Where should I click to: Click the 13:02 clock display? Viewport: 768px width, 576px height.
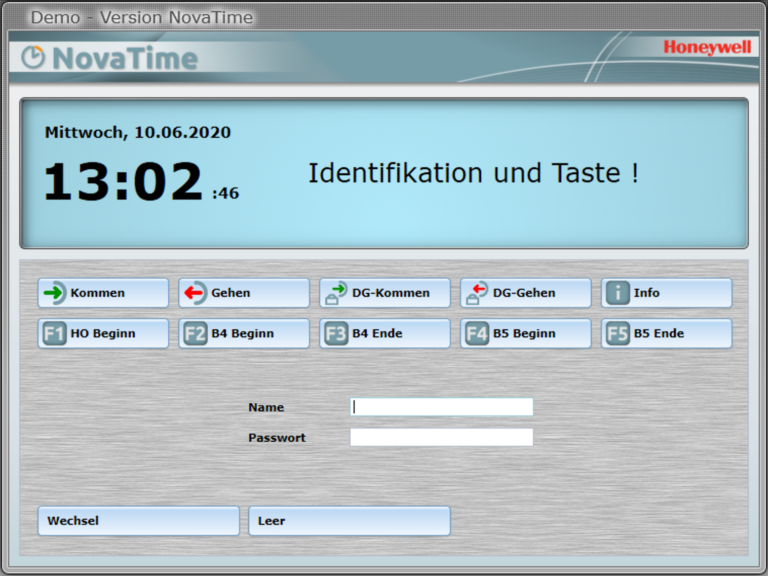coord(123,182)
